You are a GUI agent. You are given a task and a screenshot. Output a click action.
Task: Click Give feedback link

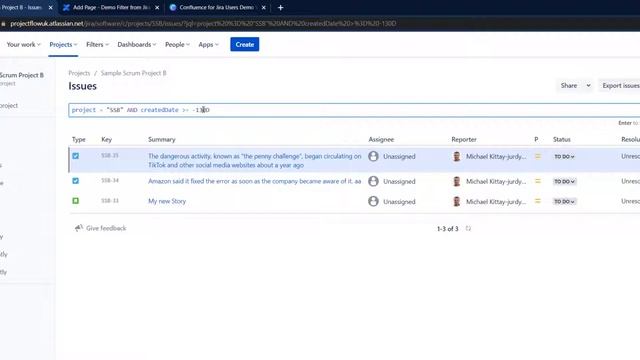point(106,228)
